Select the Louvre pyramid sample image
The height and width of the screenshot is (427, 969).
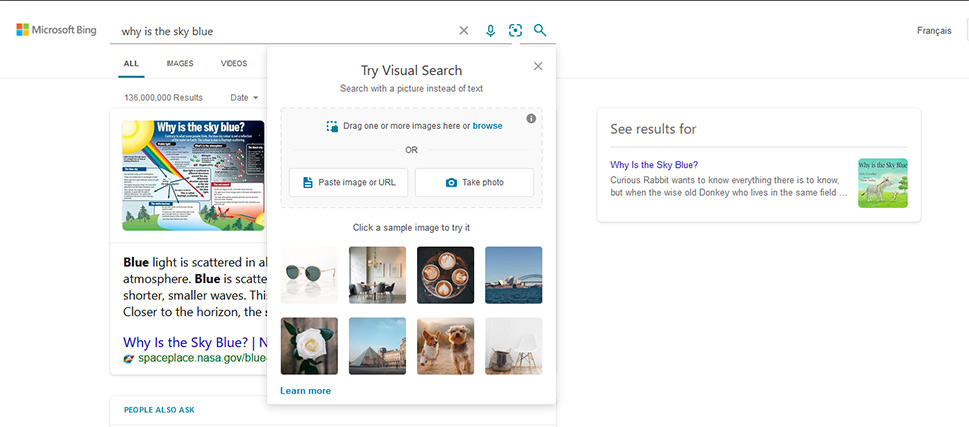377,346
